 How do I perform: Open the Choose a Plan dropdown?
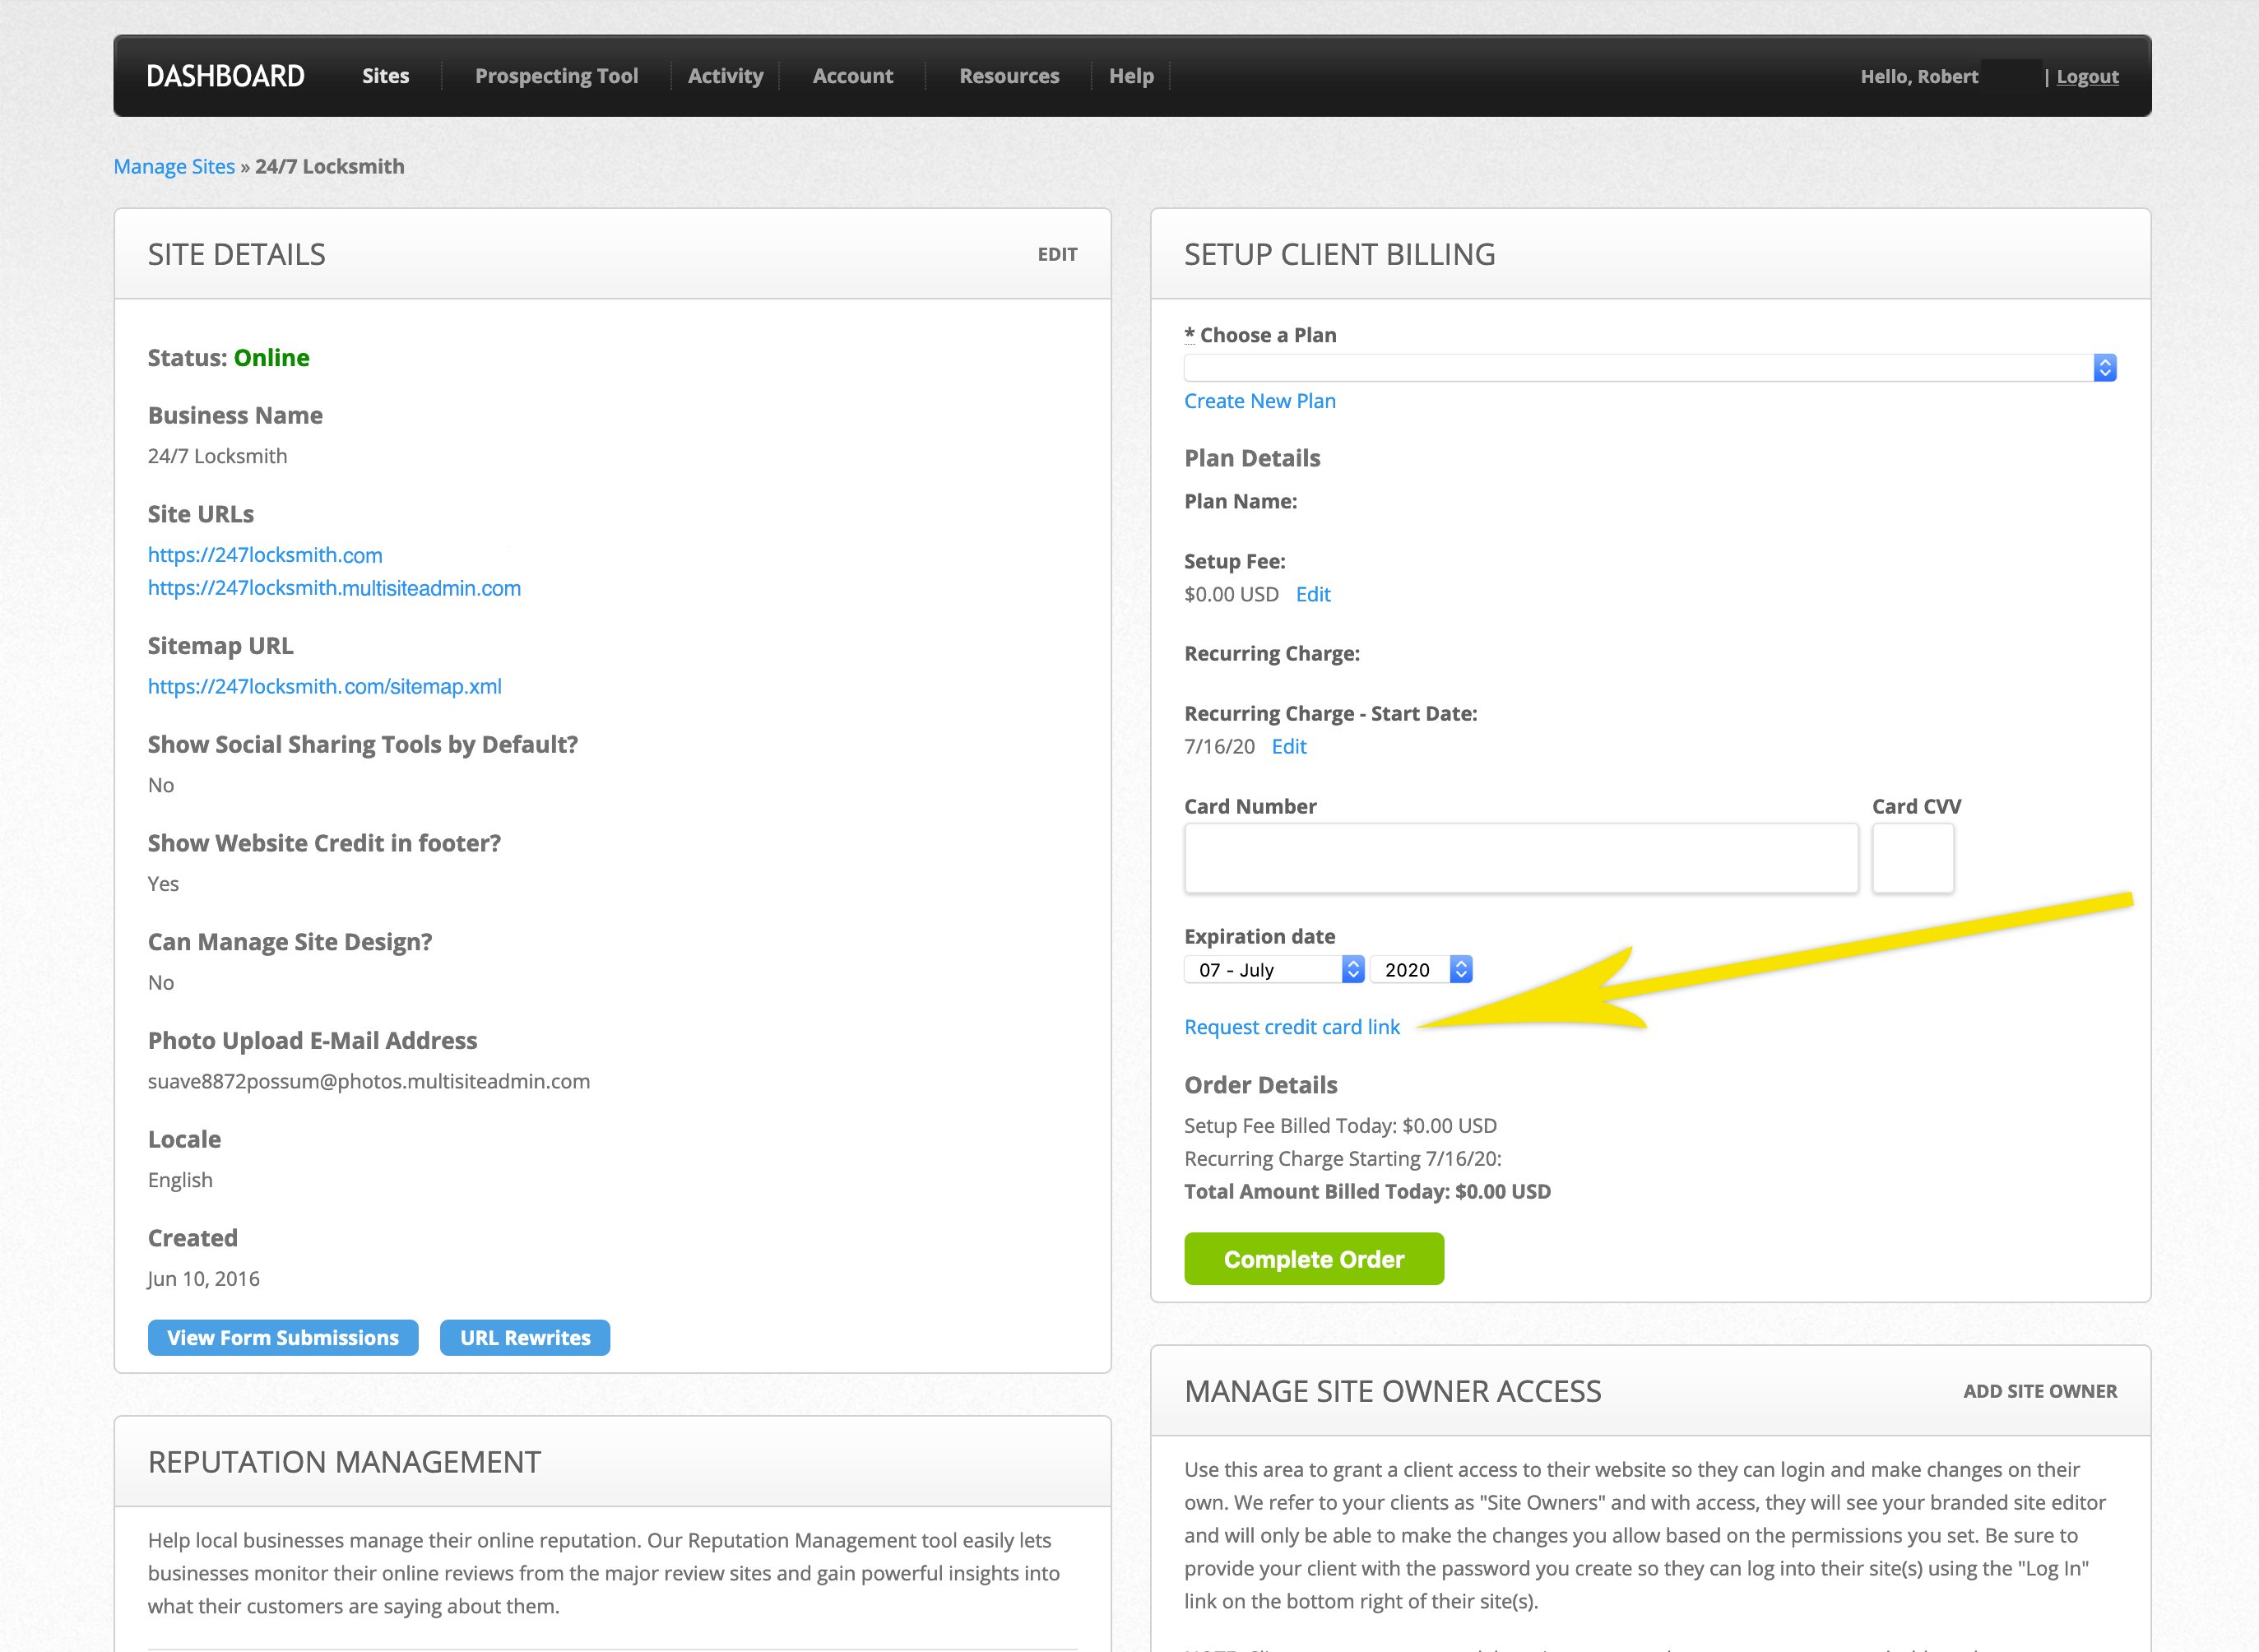tap(1647, 367)
